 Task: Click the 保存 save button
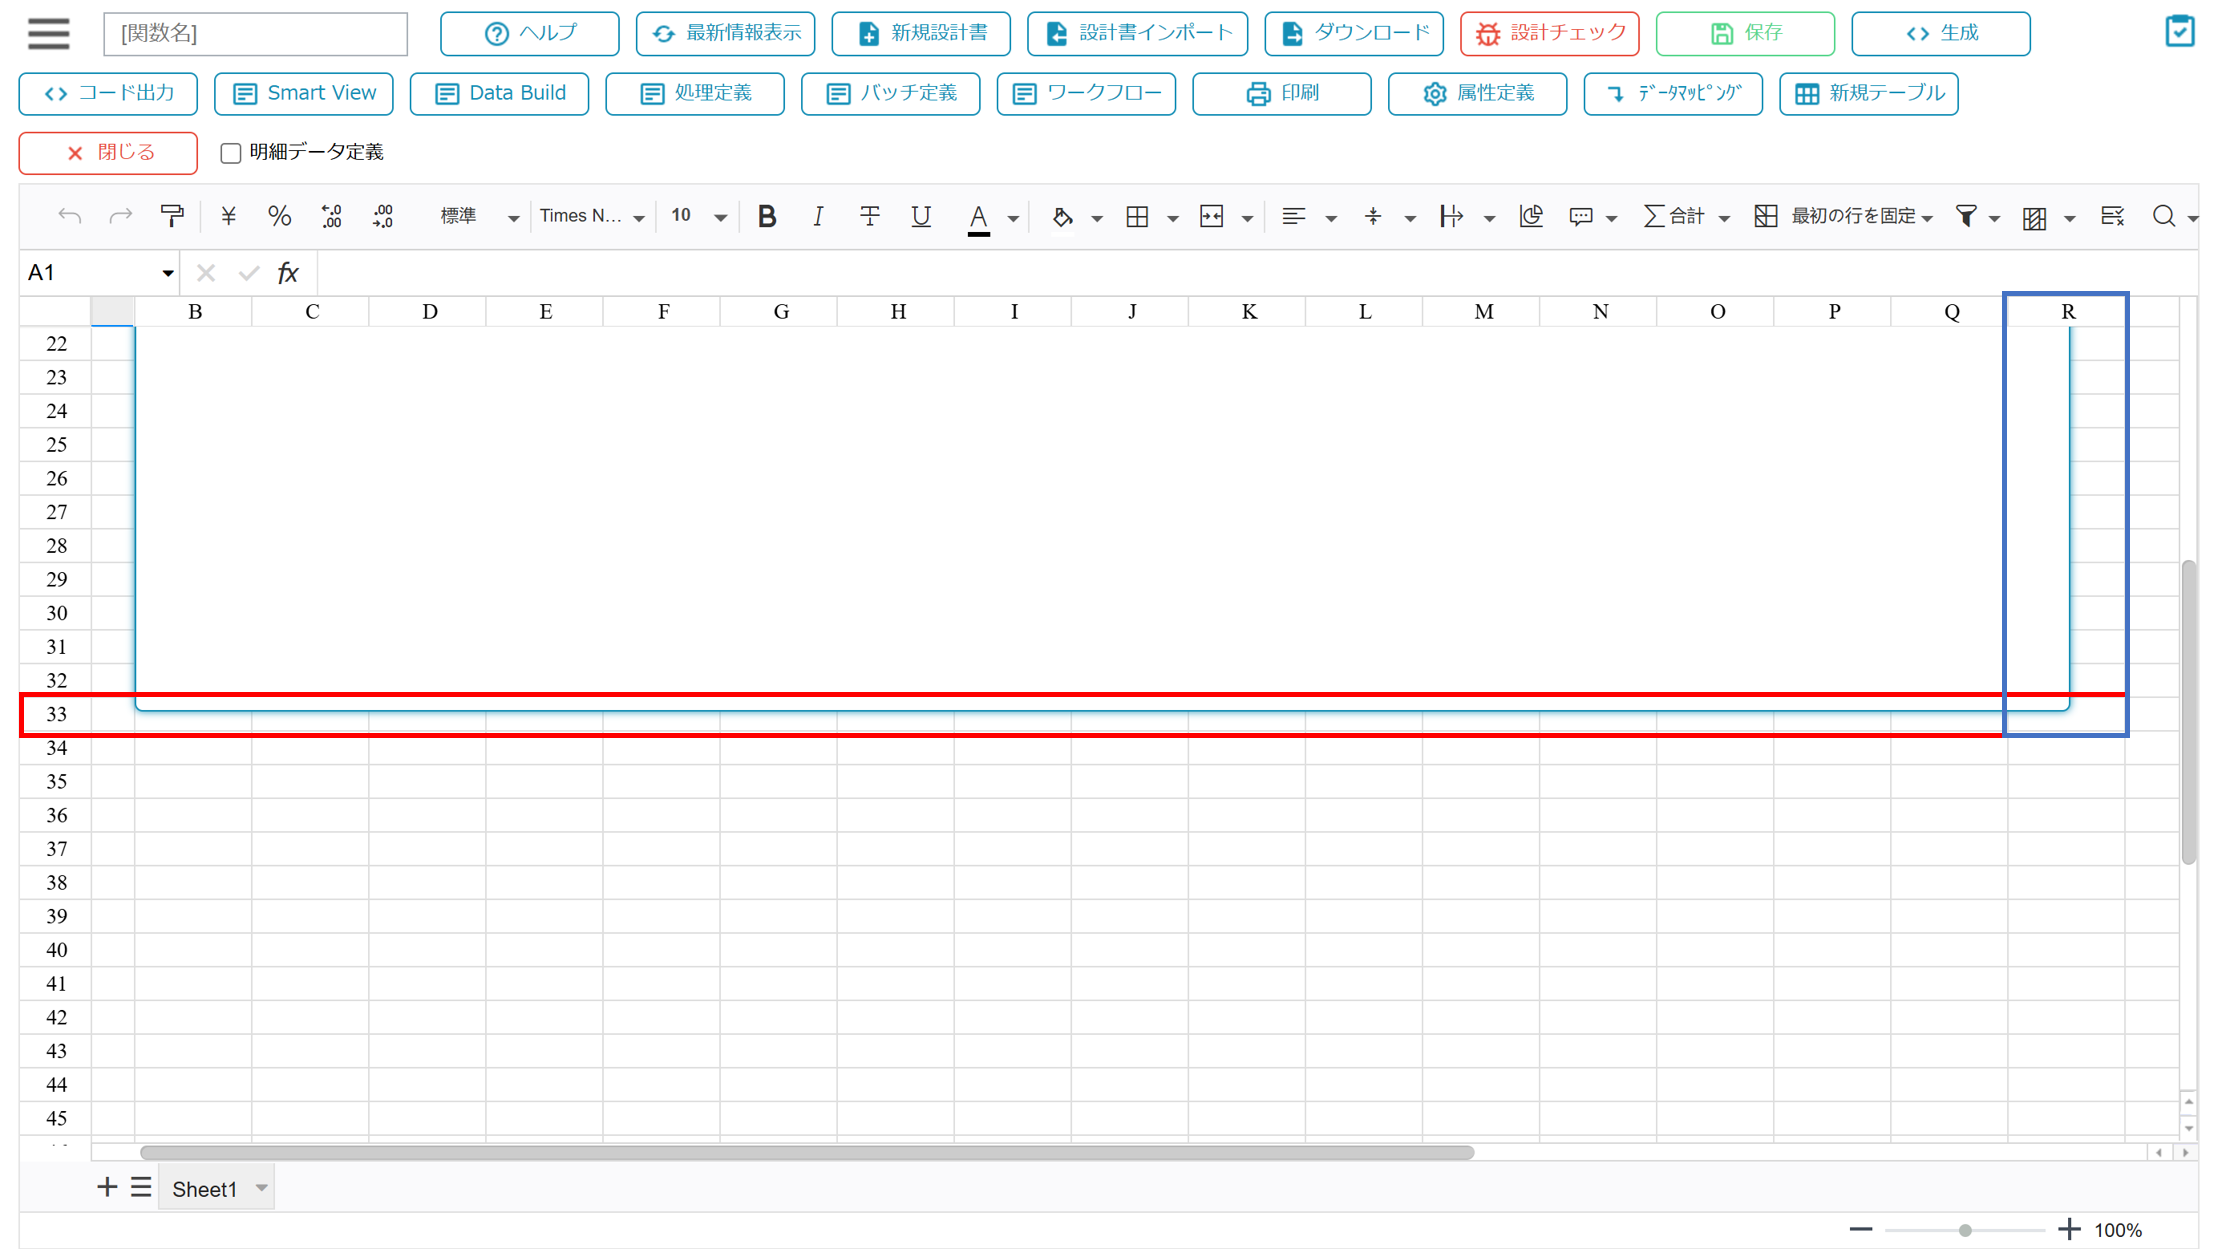click(1745, 33)
